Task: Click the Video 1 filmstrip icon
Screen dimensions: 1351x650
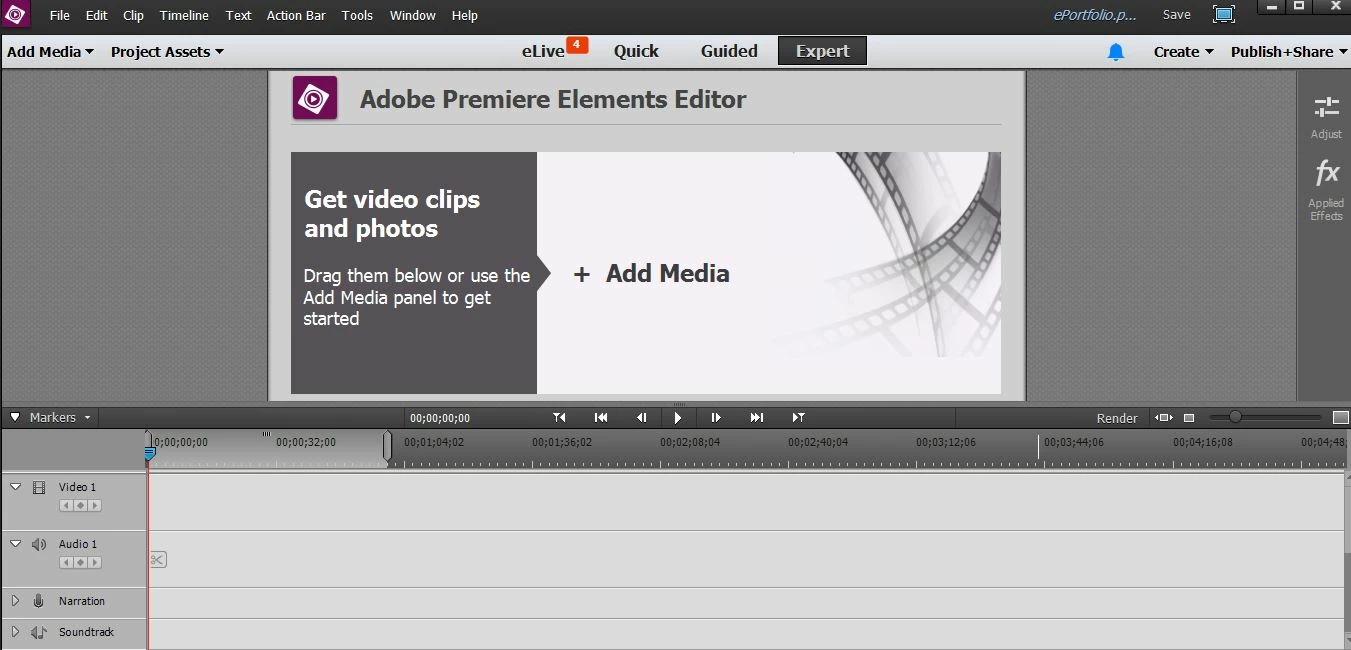Action: click(x=39, y=487)
